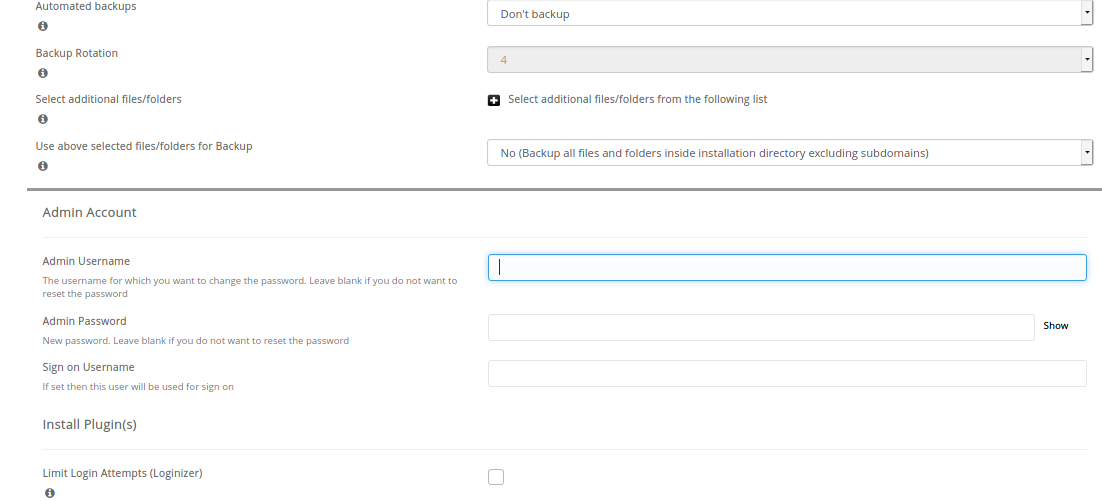This screenshot has height=501, width=1102.
Task: Click the Install Plugin(s) section heading
Action: [89, 425]
